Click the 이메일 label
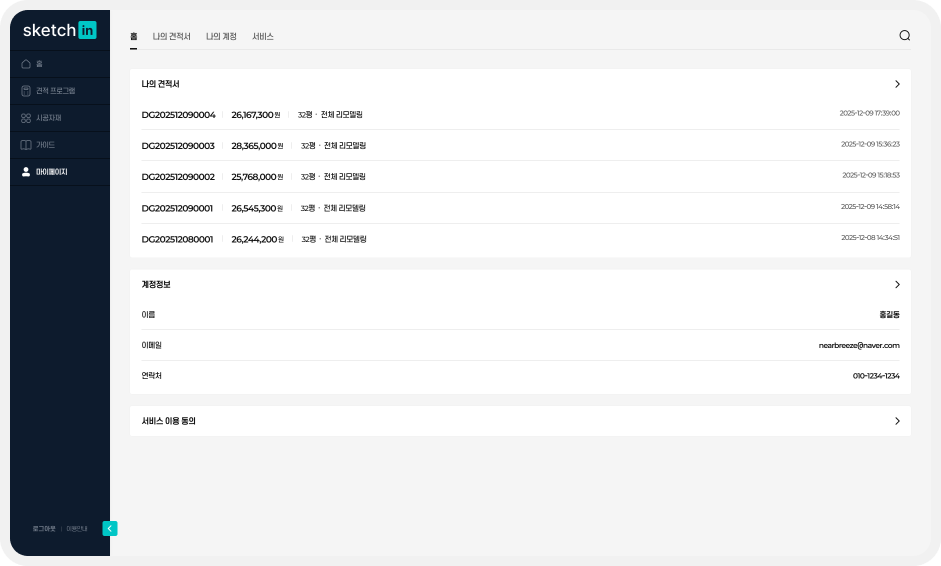 (151, 345)
